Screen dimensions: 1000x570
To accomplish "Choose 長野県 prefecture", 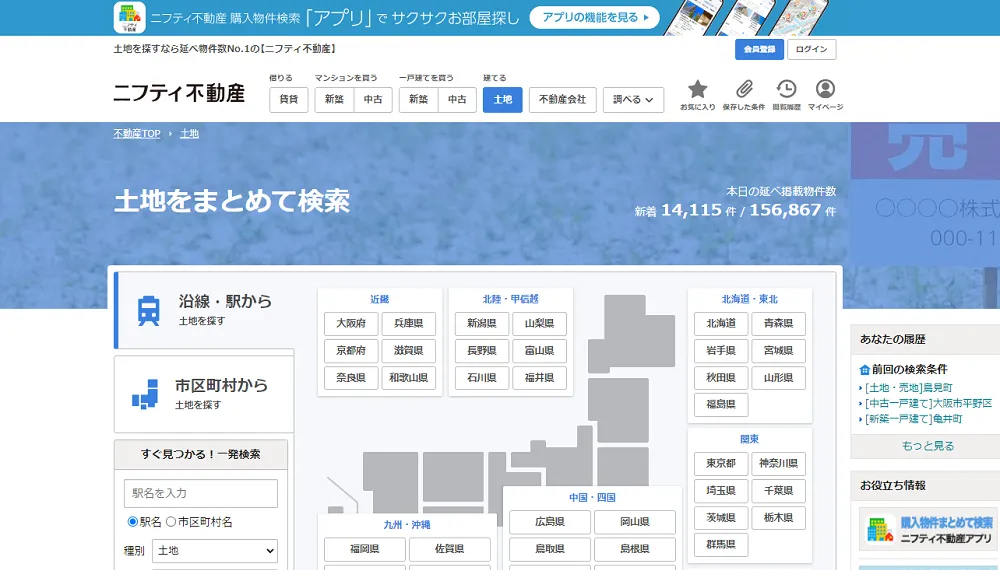I will 482,351.
